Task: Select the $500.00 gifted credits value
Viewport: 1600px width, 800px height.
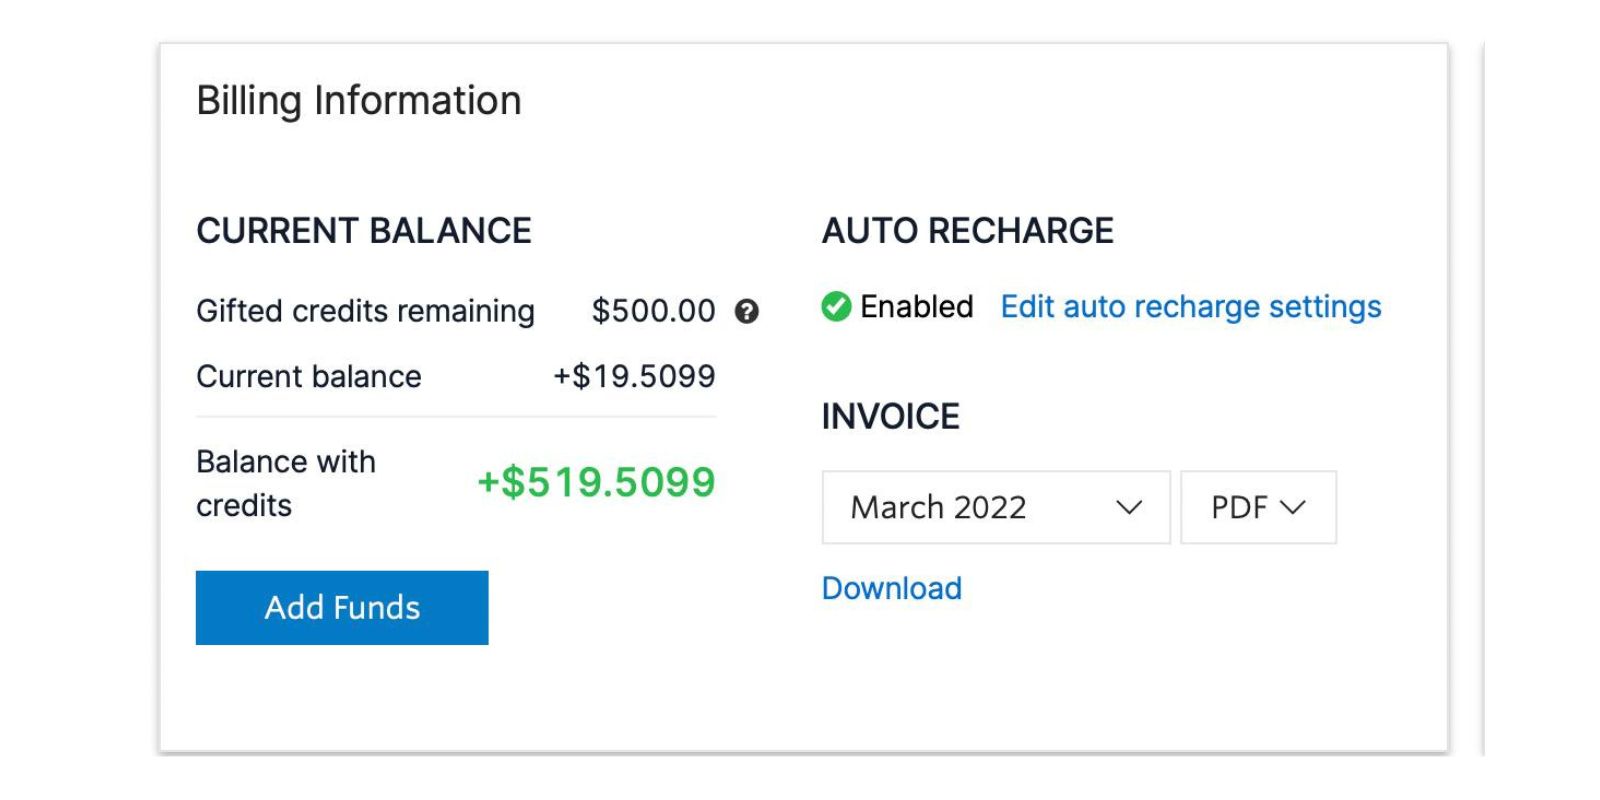Action: (654, 311)
